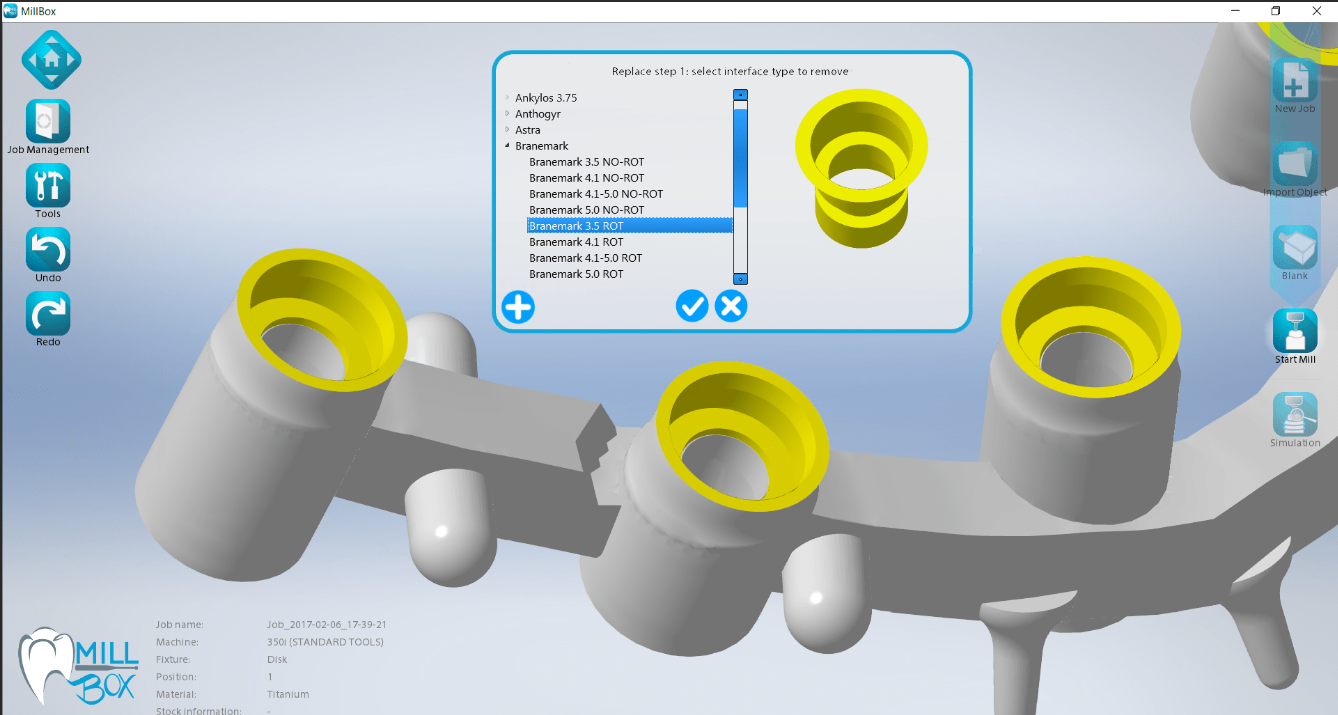Select Branemark 5.0 NO-ROT

pyautogui.click(x=587, y=210)
